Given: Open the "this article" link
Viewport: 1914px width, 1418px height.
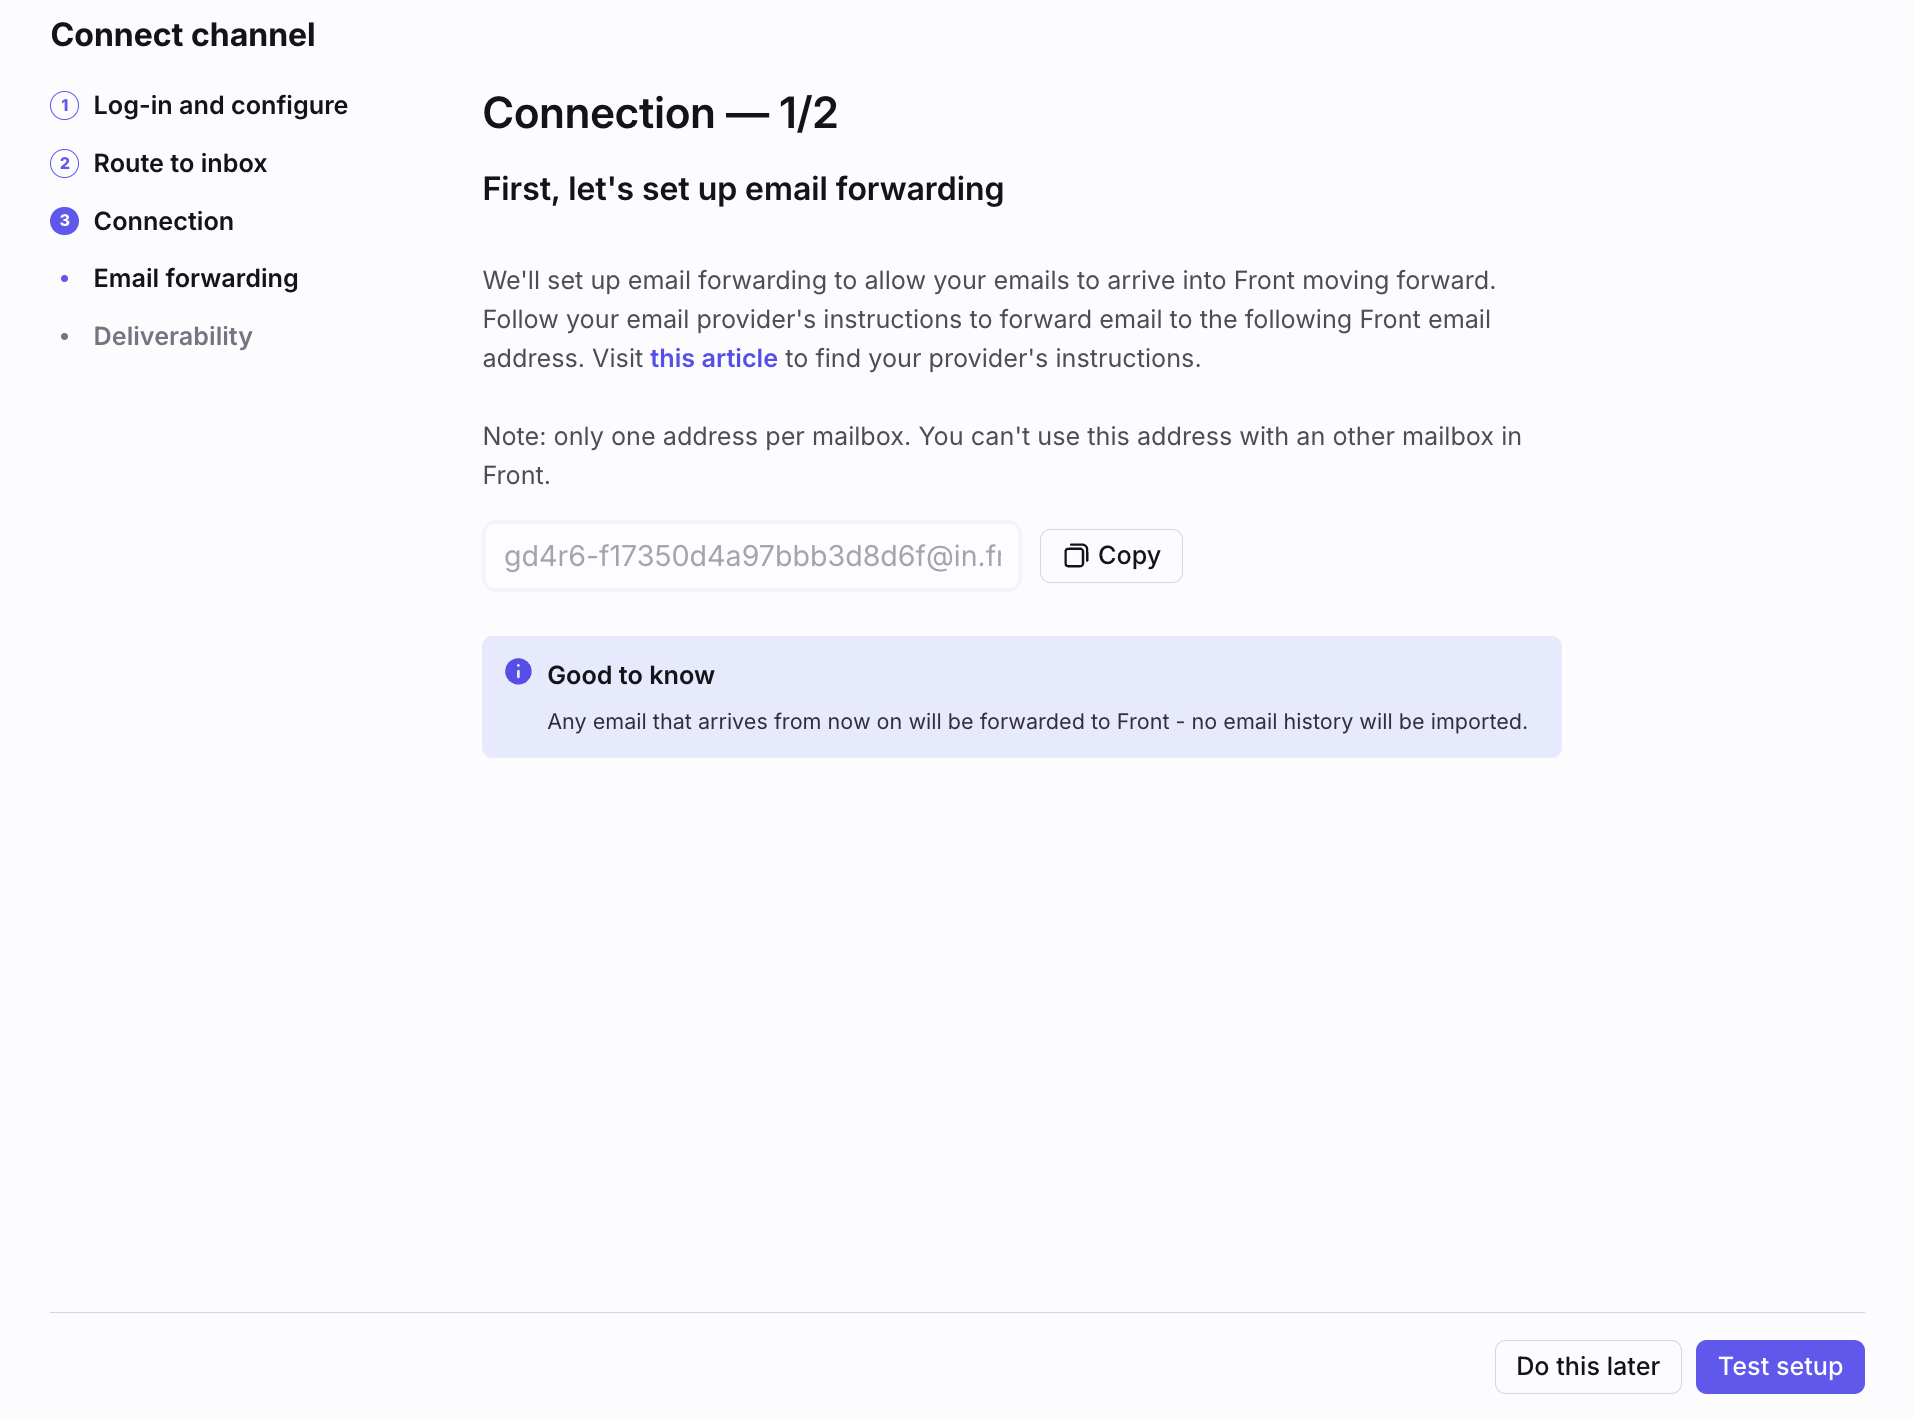Looking at the screenshot, I should coord(714,358).
